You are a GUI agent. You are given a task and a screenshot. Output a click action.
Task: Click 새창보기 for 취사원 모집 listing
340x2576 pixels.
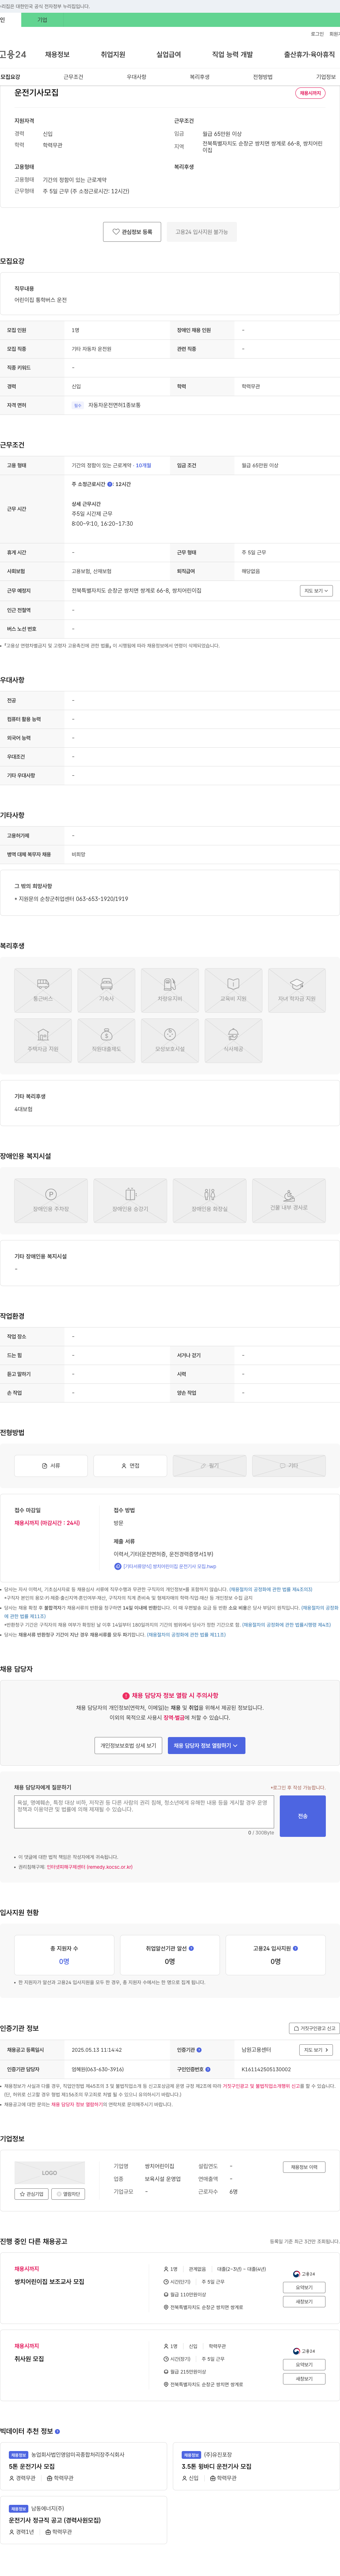coord(304,2379)
